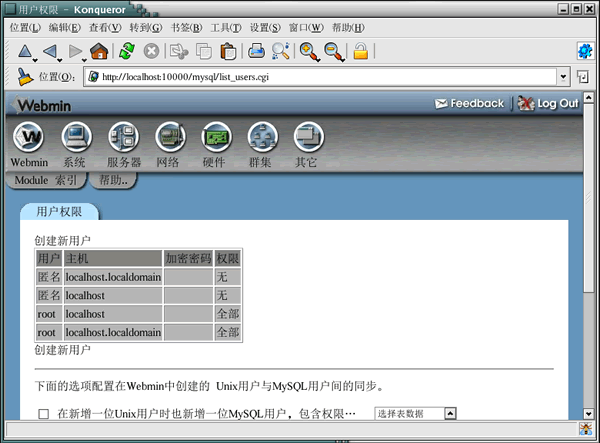This screenshot has height=443, width=600.
Task: Select the 用户权限 tab
Action: [x=59, y=212]
